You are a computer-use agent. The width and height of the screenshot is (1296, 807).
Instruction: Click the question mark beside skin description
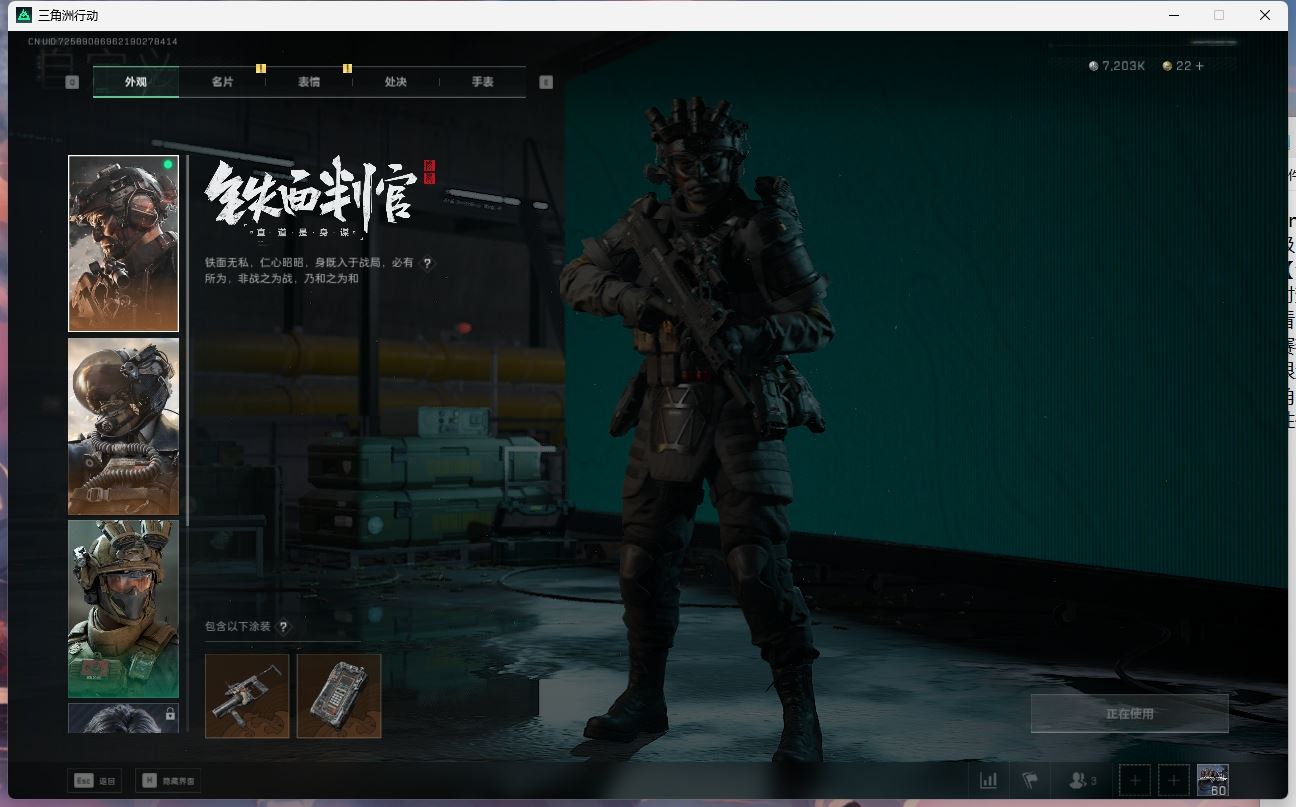(x=428, y=264)
